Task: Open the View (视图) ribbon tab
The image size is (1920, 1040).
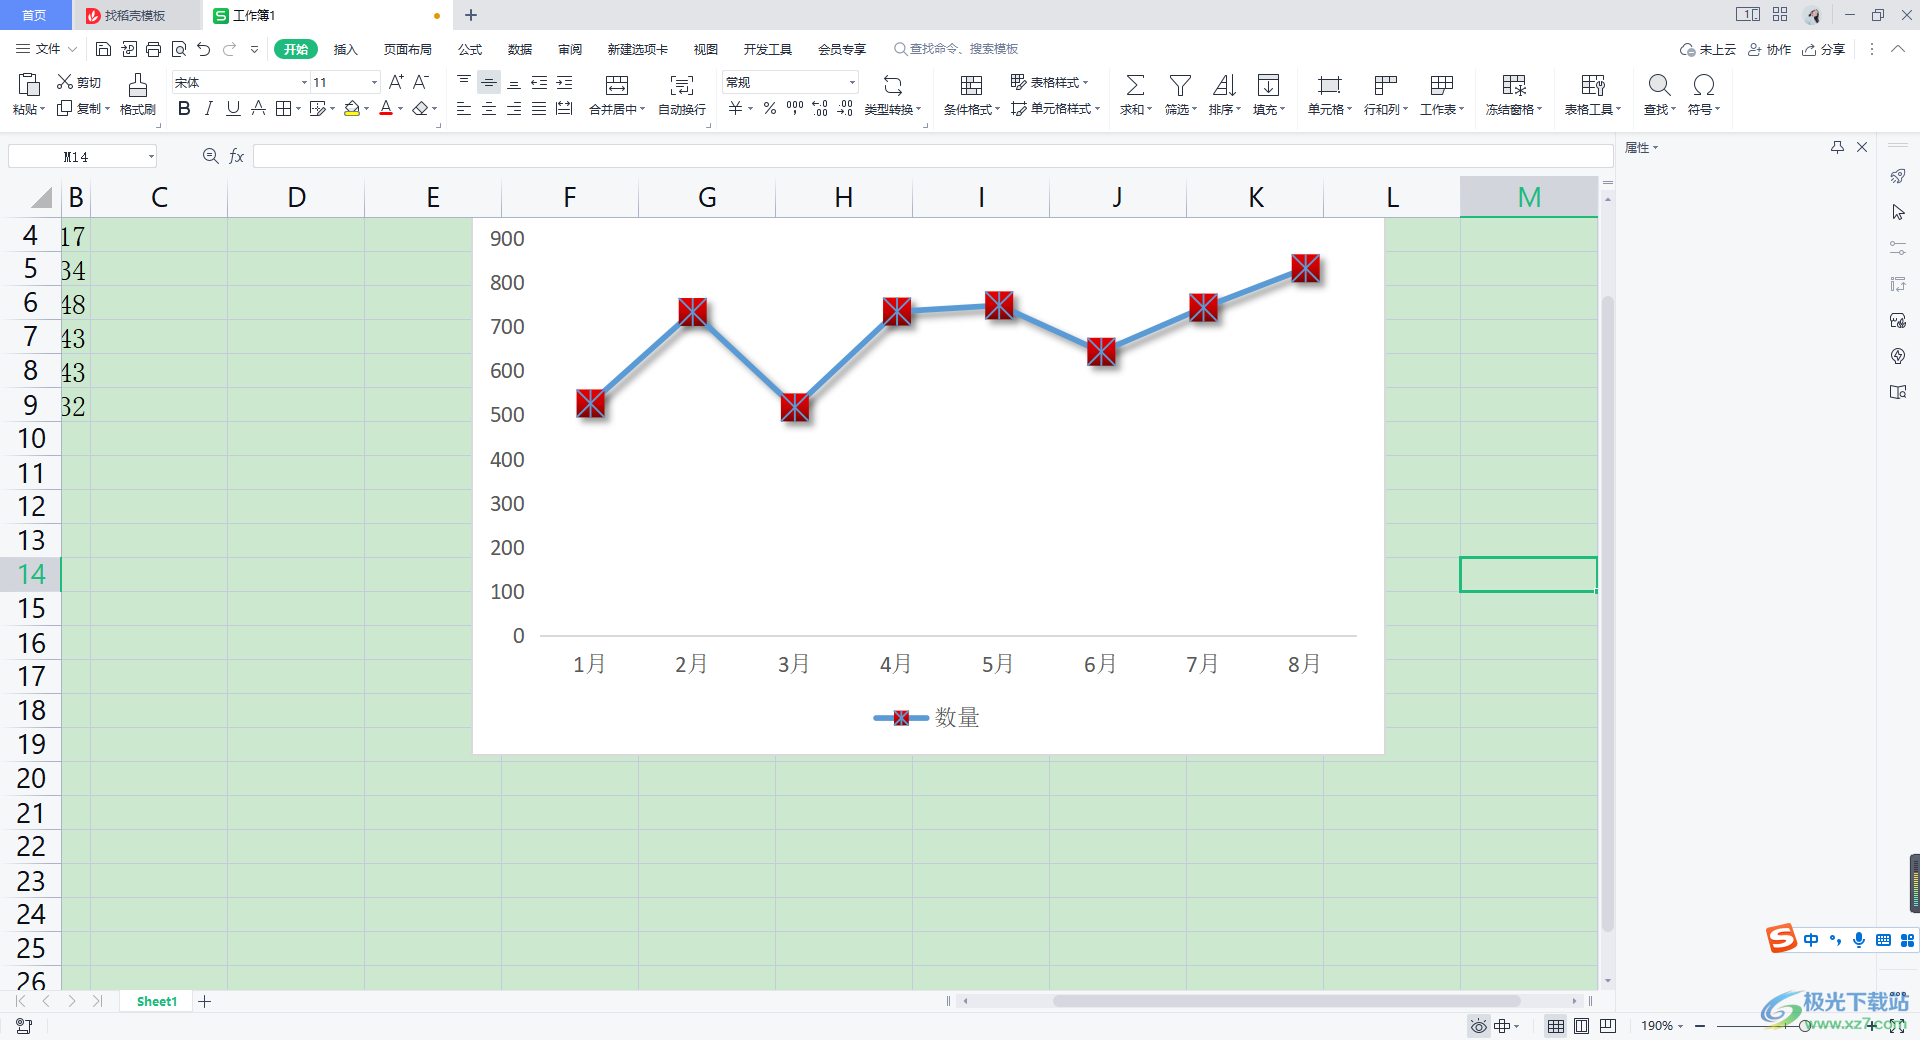Action: point(706,49)
